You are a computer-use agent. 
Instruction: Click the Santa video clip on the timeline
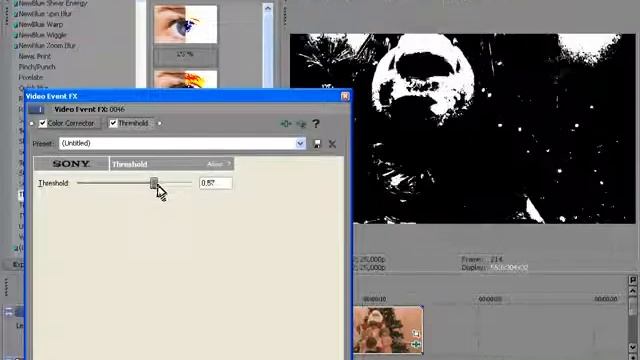coord(388,330)
